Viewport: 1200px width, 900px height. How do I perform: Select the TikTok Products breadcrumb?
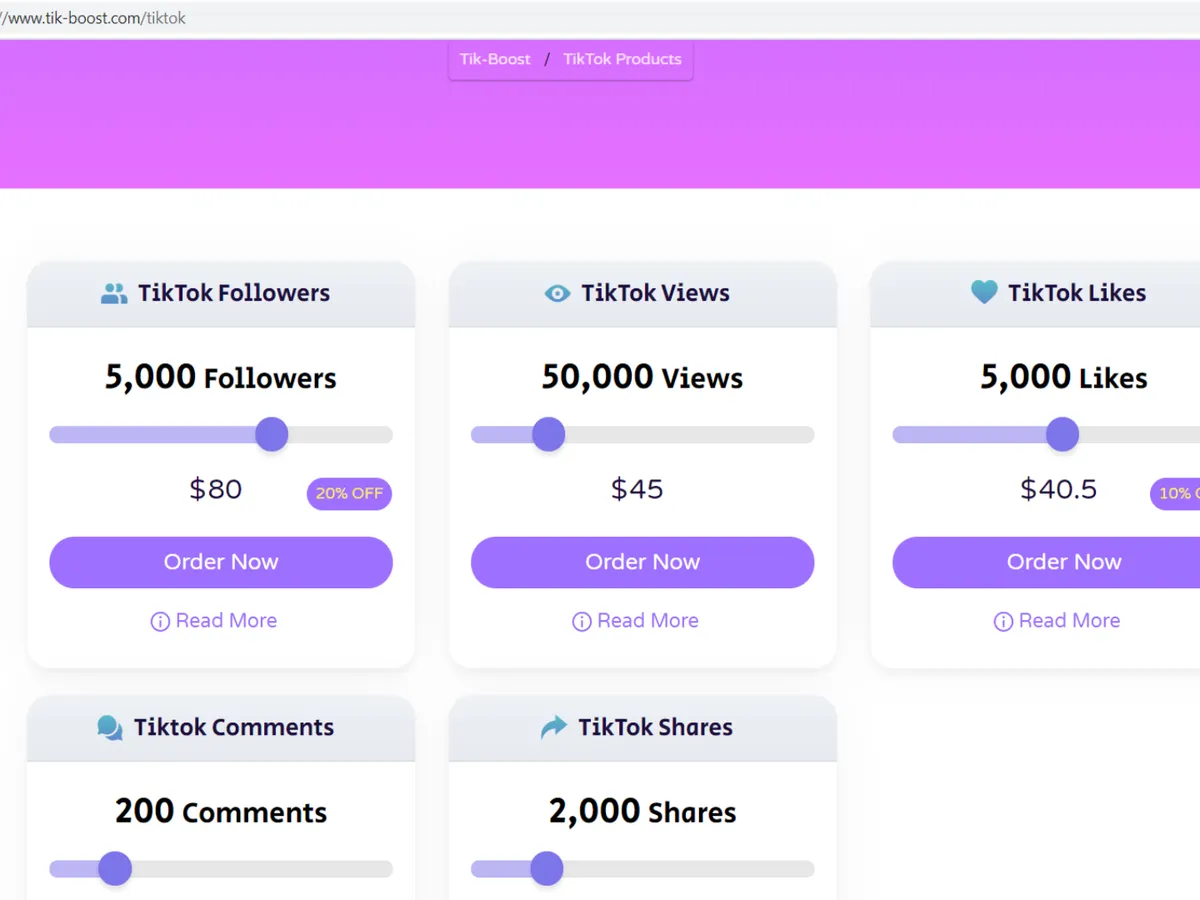coord(622,59)
